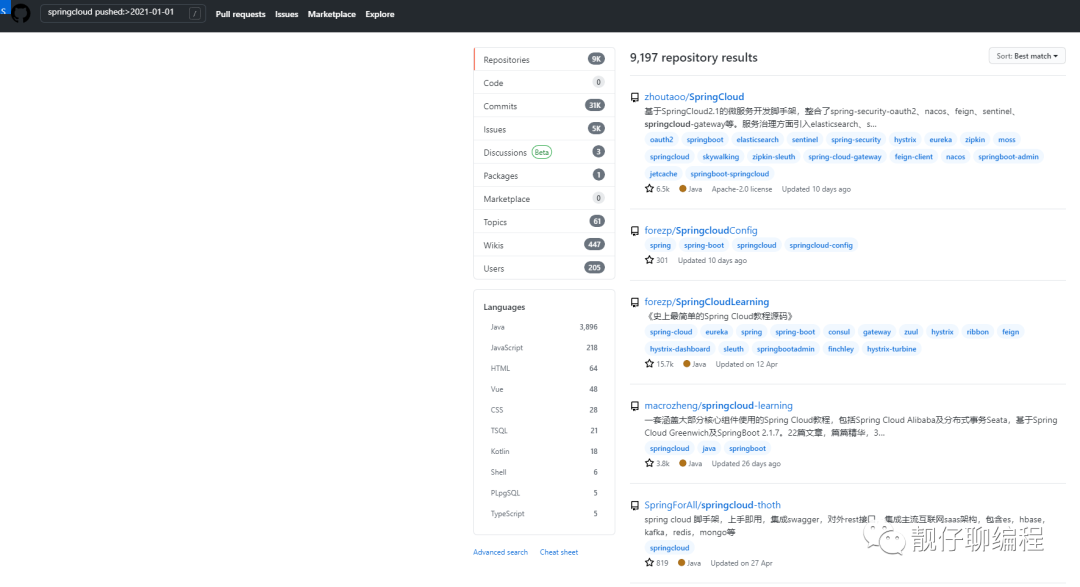Click the ribbon topic tag
This screenshot has height=587, width=1080.
tap(977, 331)
